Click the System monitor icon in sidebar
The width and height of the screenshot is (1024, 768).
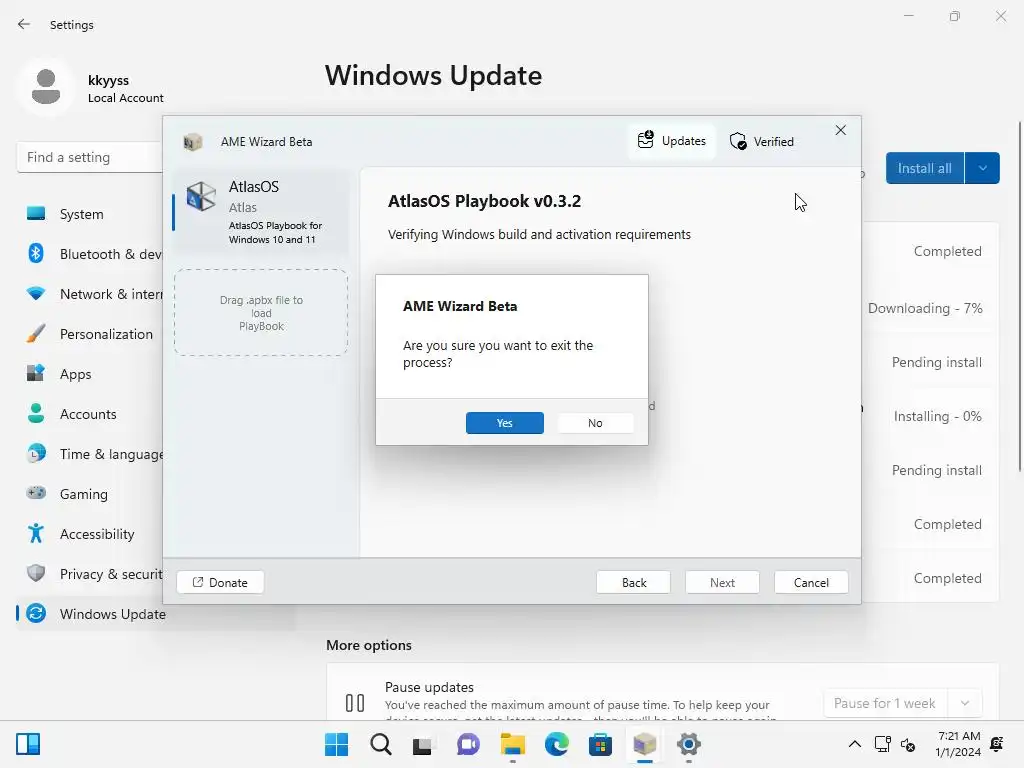pyautogui.click(x=36, y=214)
